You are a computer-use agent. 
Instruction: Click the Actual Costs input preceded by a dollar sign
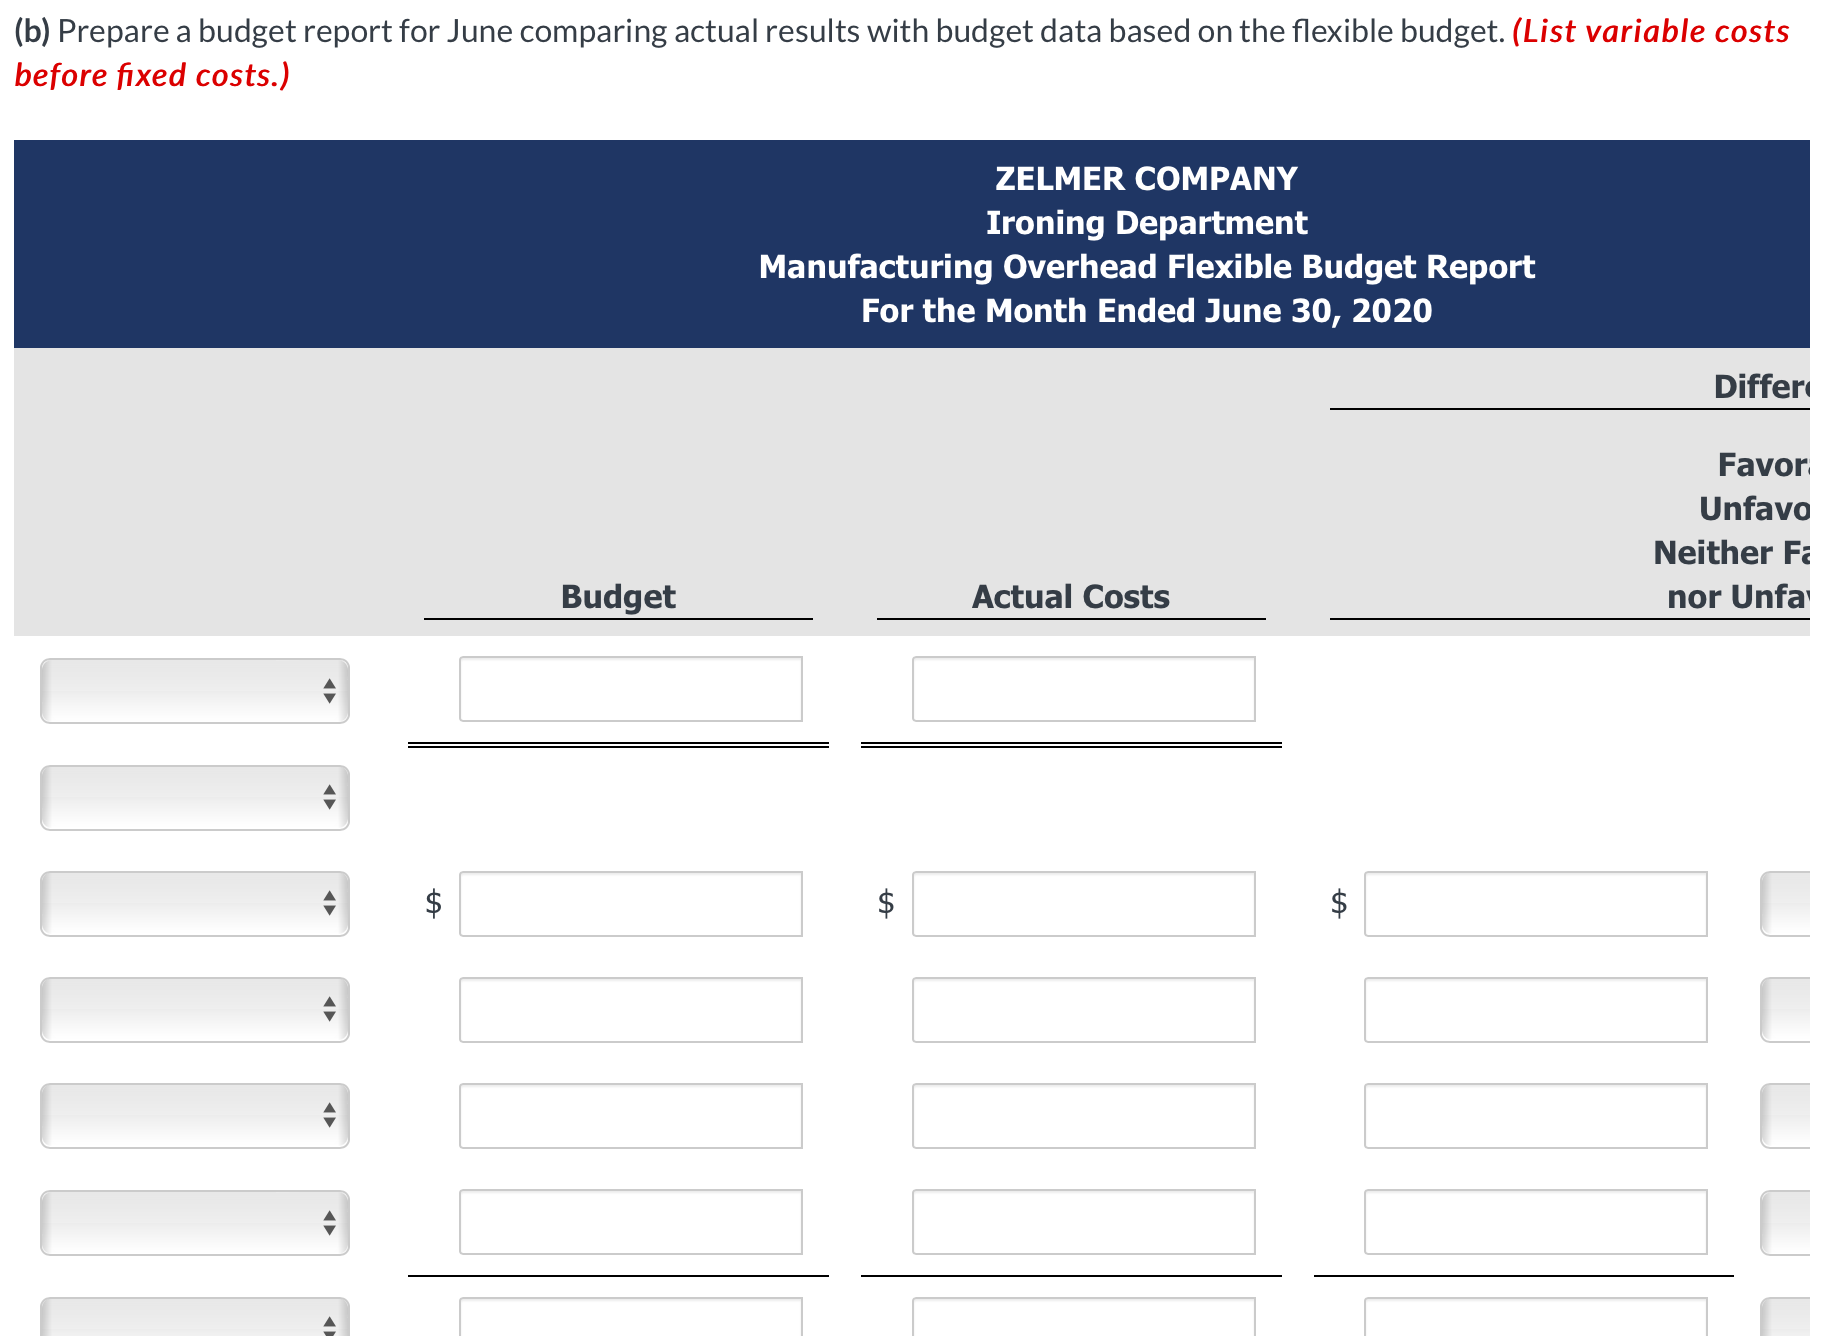click(x=1084, y=904)
